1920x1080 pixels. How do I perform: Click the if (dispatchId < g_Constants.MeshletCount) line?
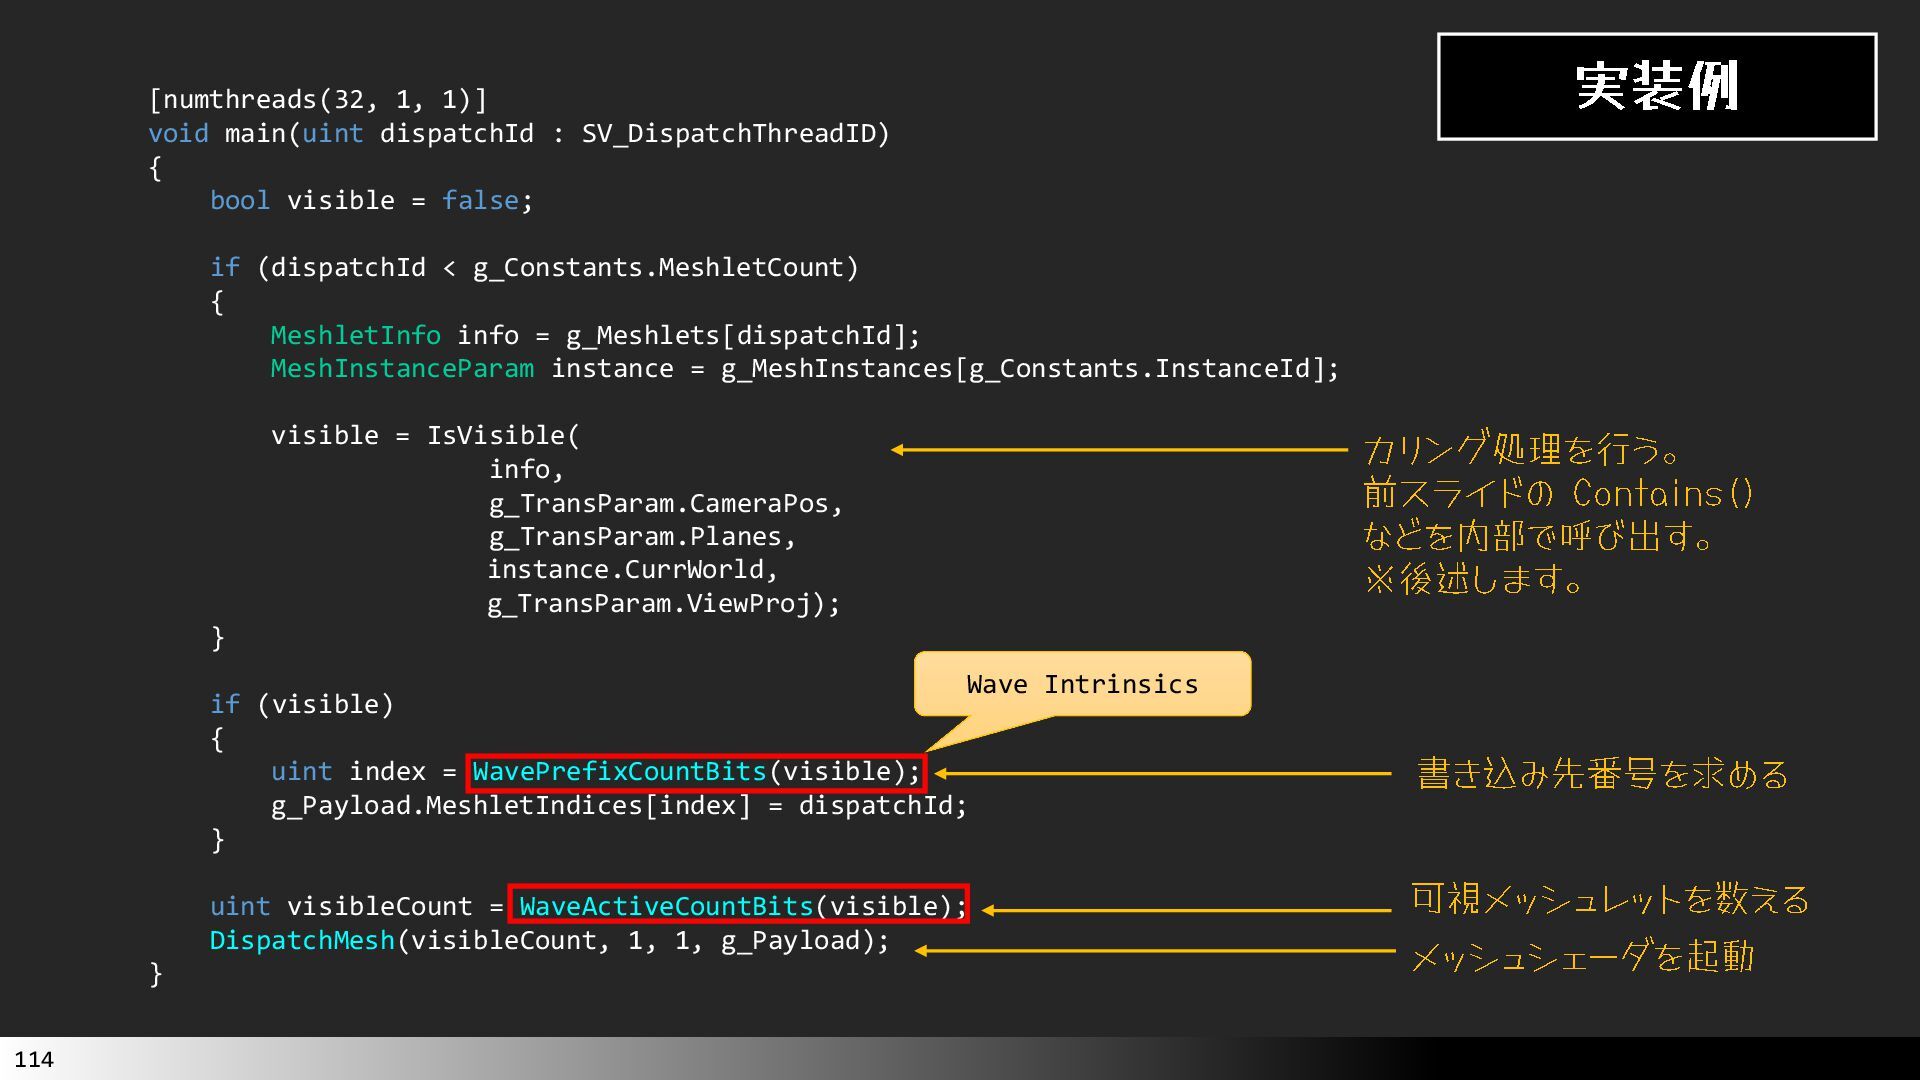(534, 268)
